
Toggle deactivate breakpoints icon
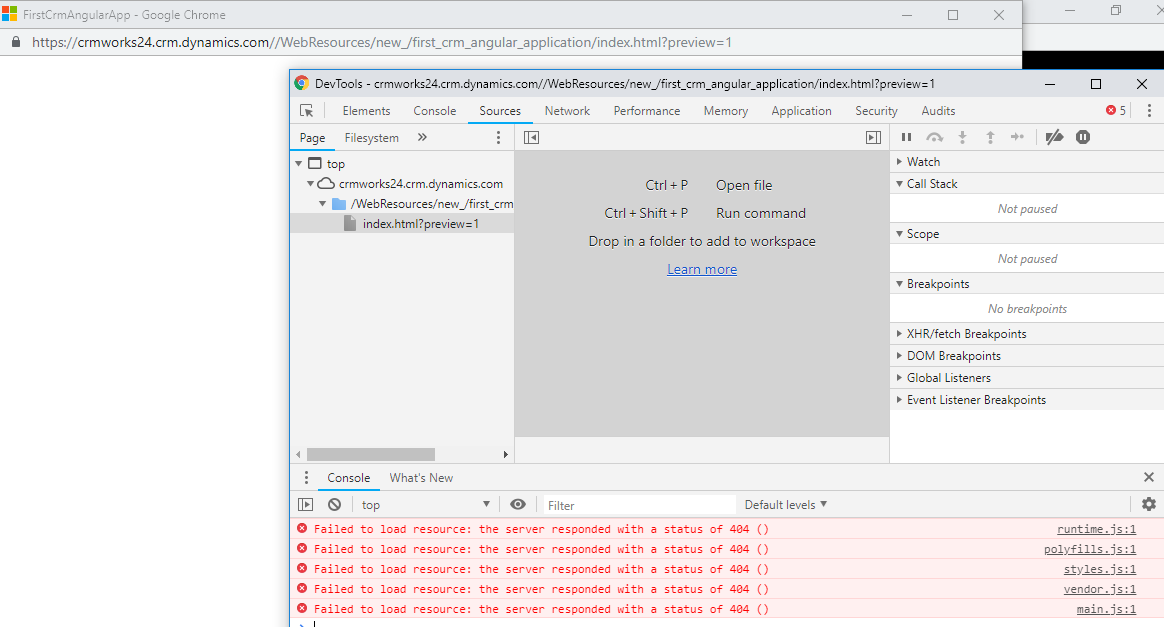[1054, 137]
